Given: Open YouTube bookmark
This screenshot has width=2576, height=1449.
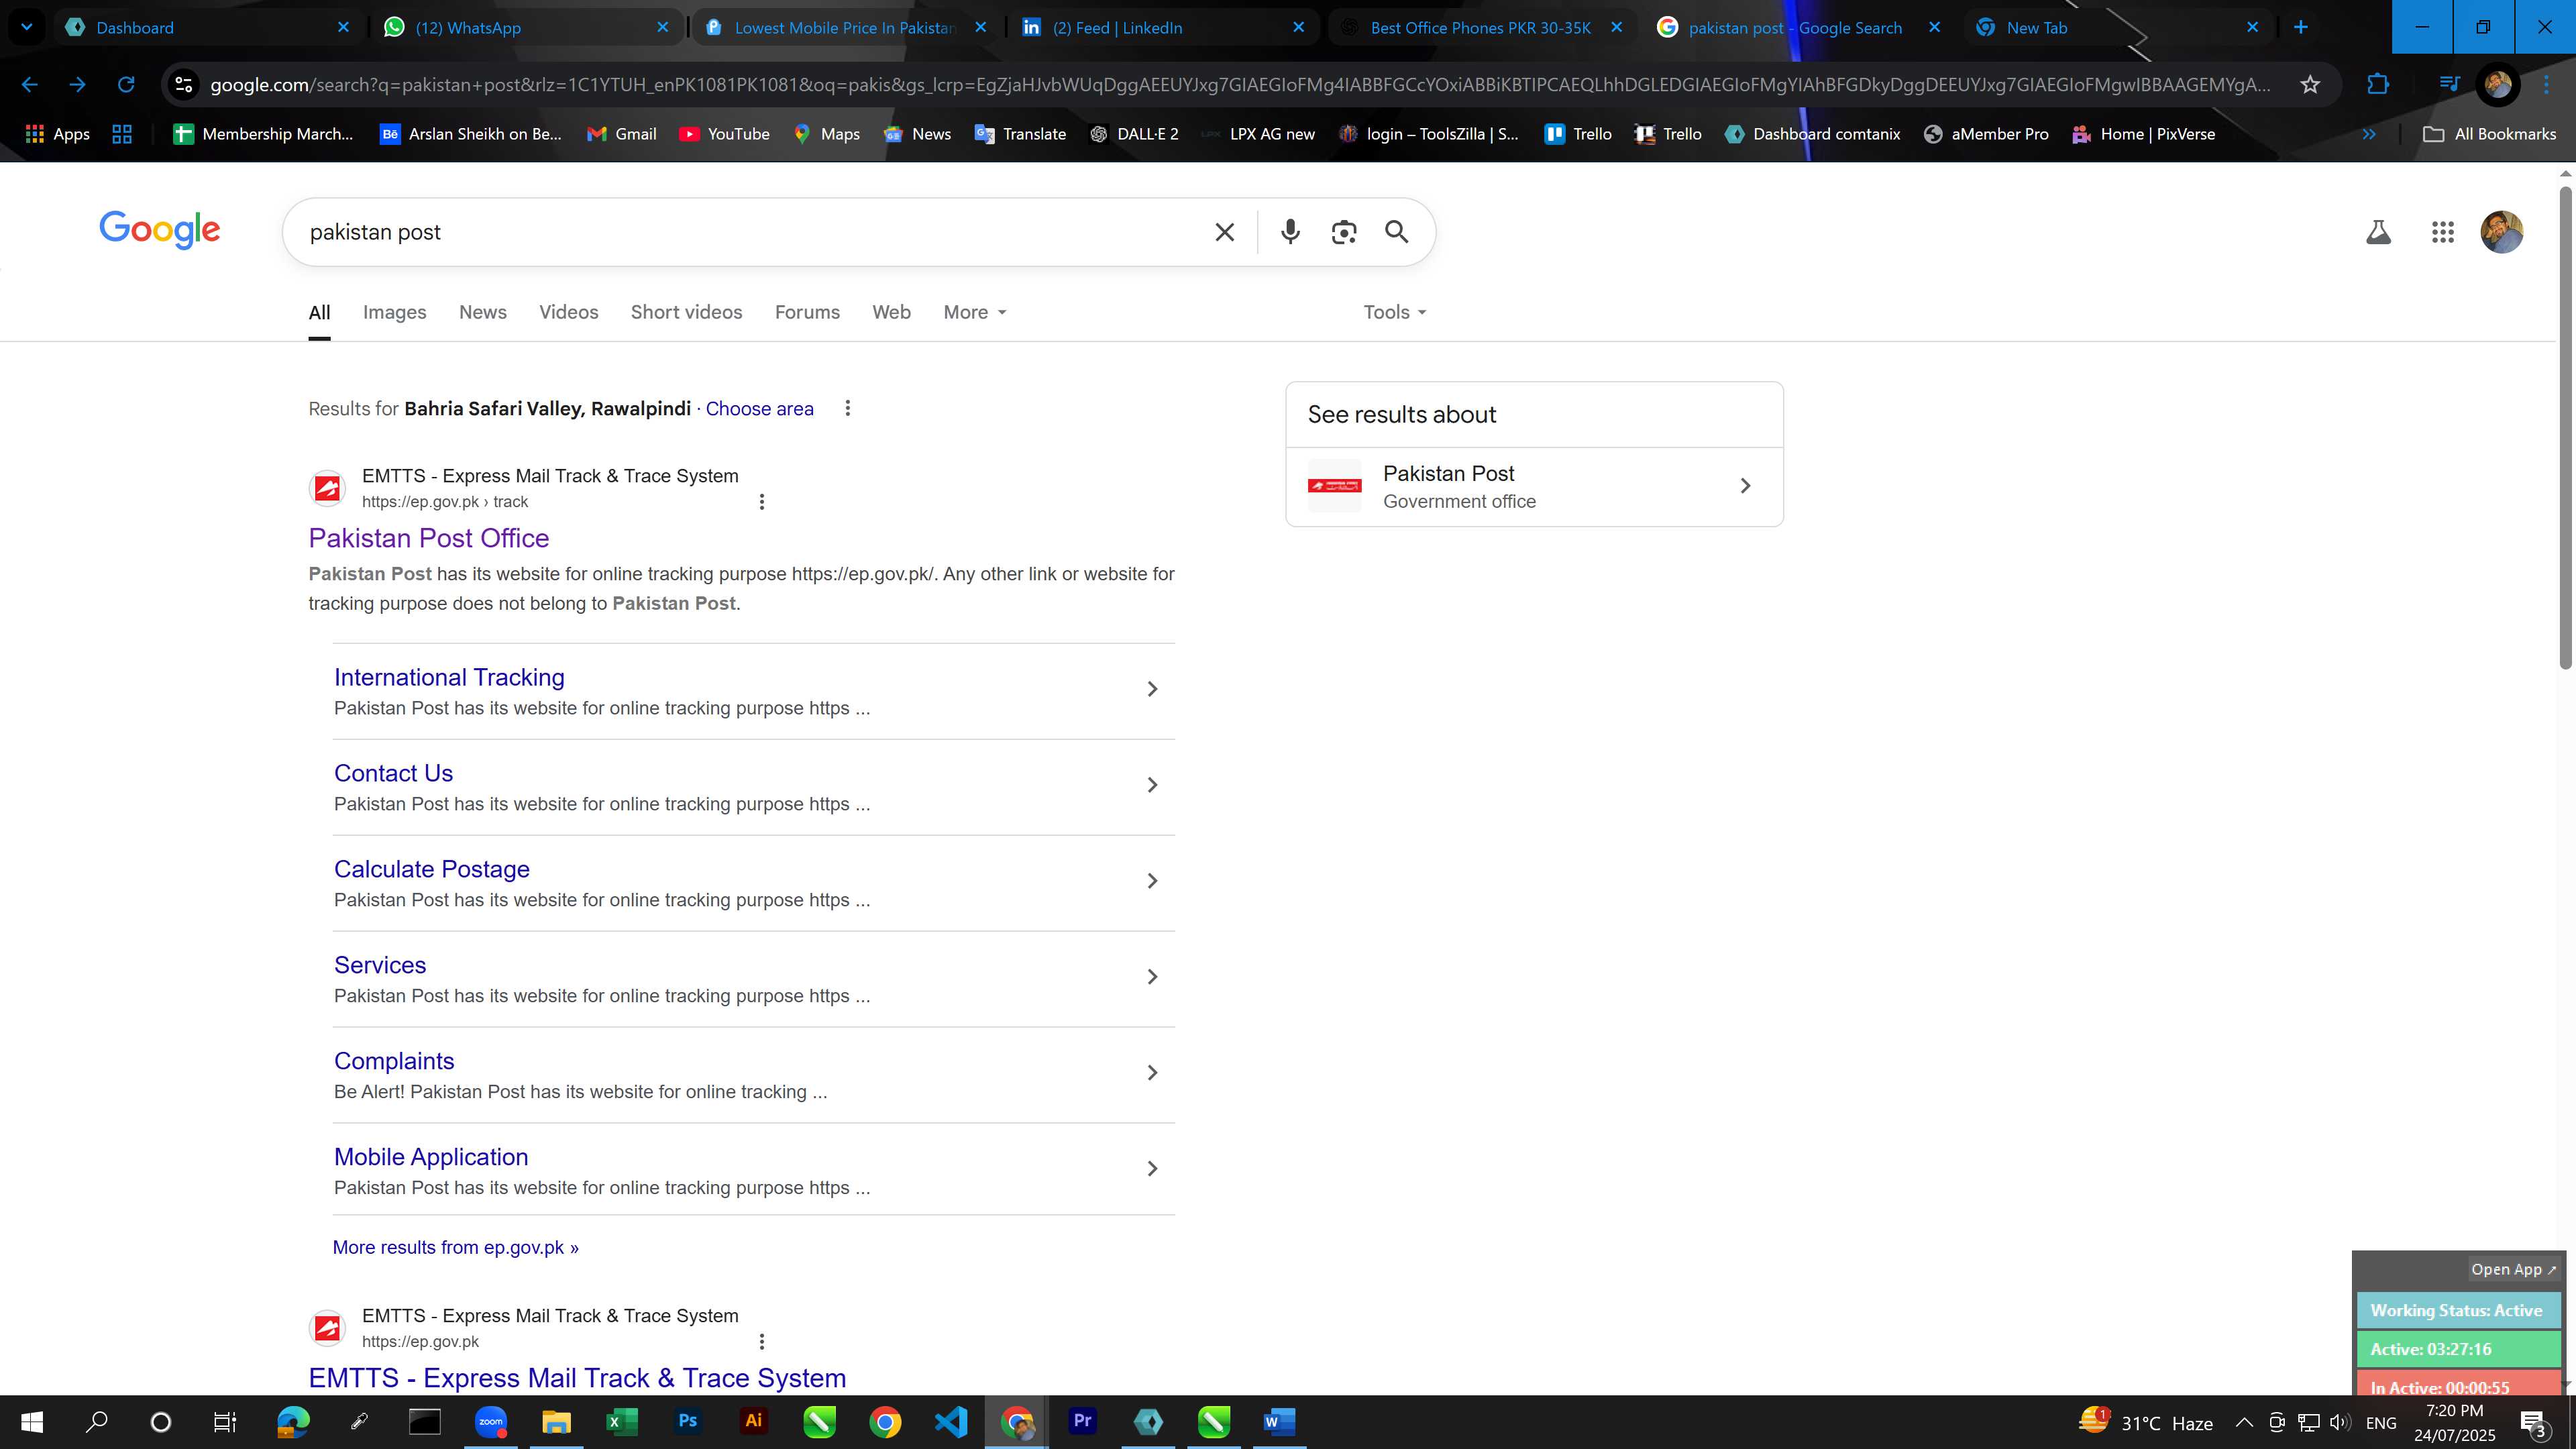Looking at the screenshot, I should (x=724, y=134).
